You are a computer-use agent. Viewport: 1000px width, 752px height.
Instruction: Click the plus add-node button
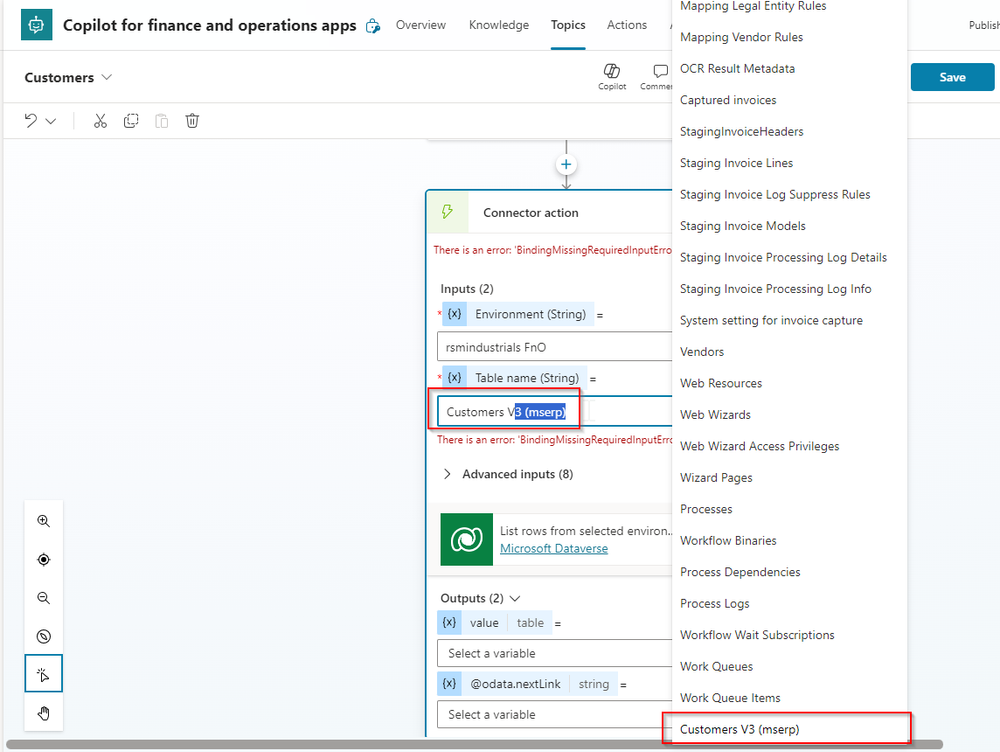pos(566,165)
